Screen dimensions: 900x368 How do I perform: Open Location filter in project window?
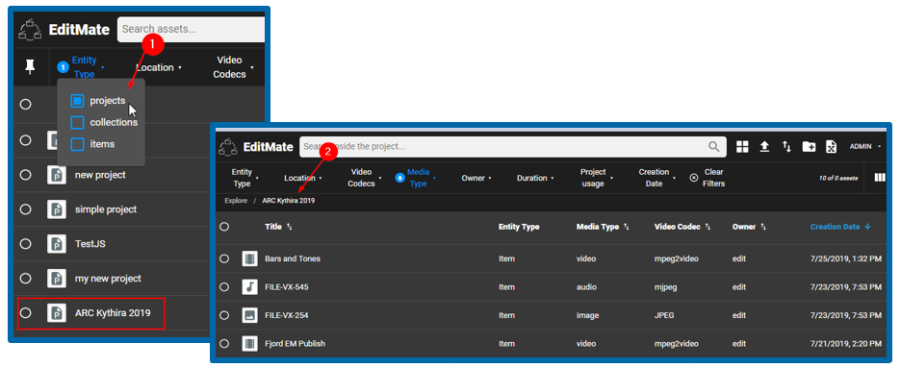pyautogui.click(x=302, y=178)
